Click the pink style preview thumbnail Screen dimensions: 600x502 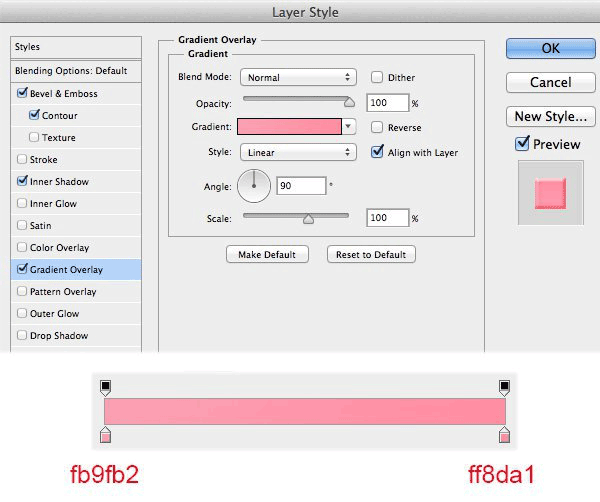click(550, 193)
